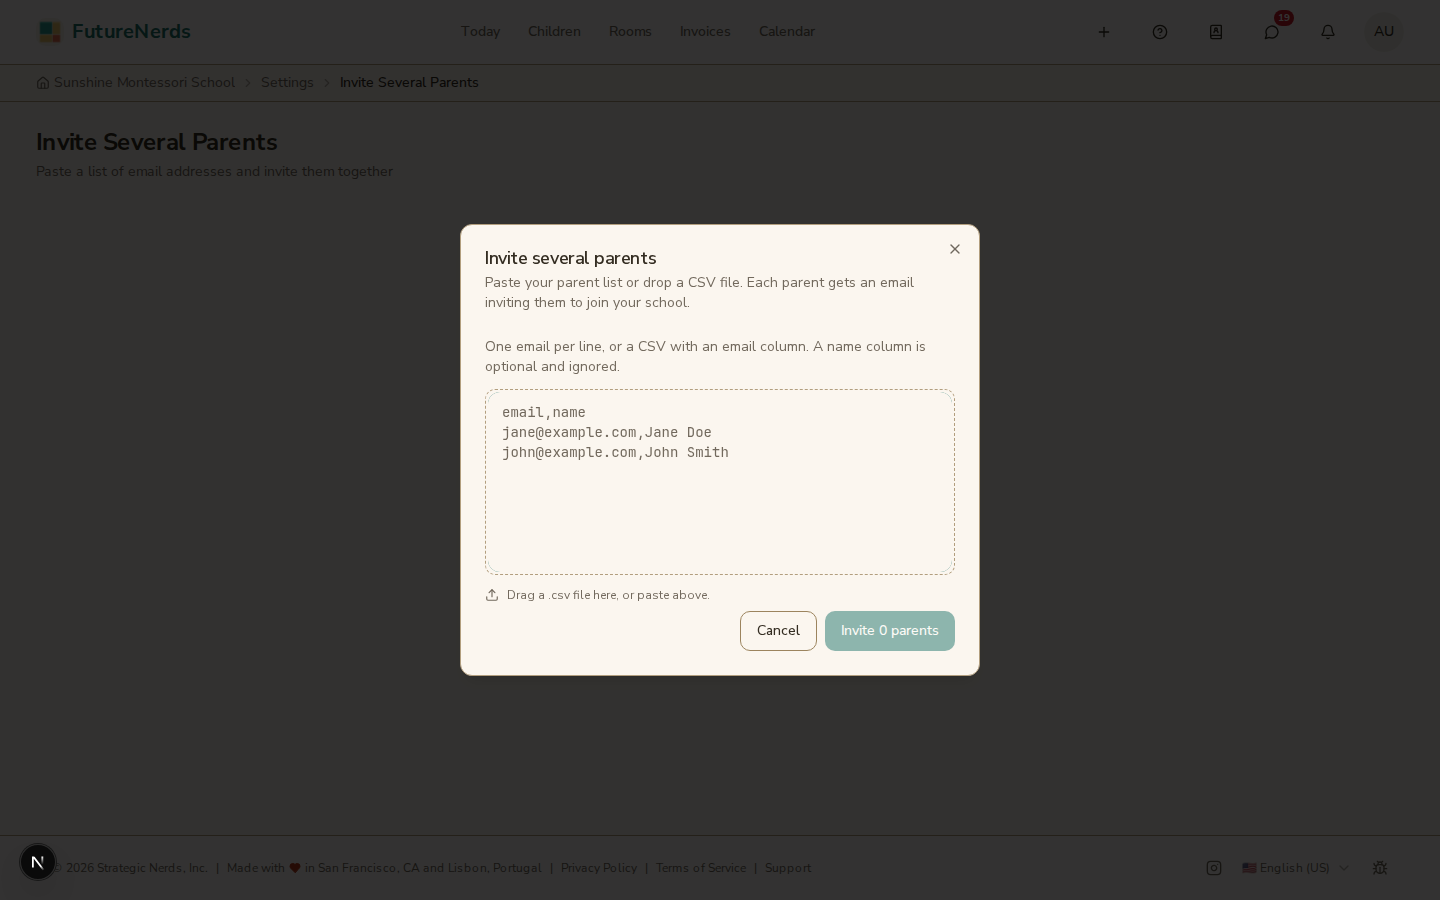Click Sunshine Montessori School breadcrumb
This screenshot has width=1440, height=900.
point(144,83)
